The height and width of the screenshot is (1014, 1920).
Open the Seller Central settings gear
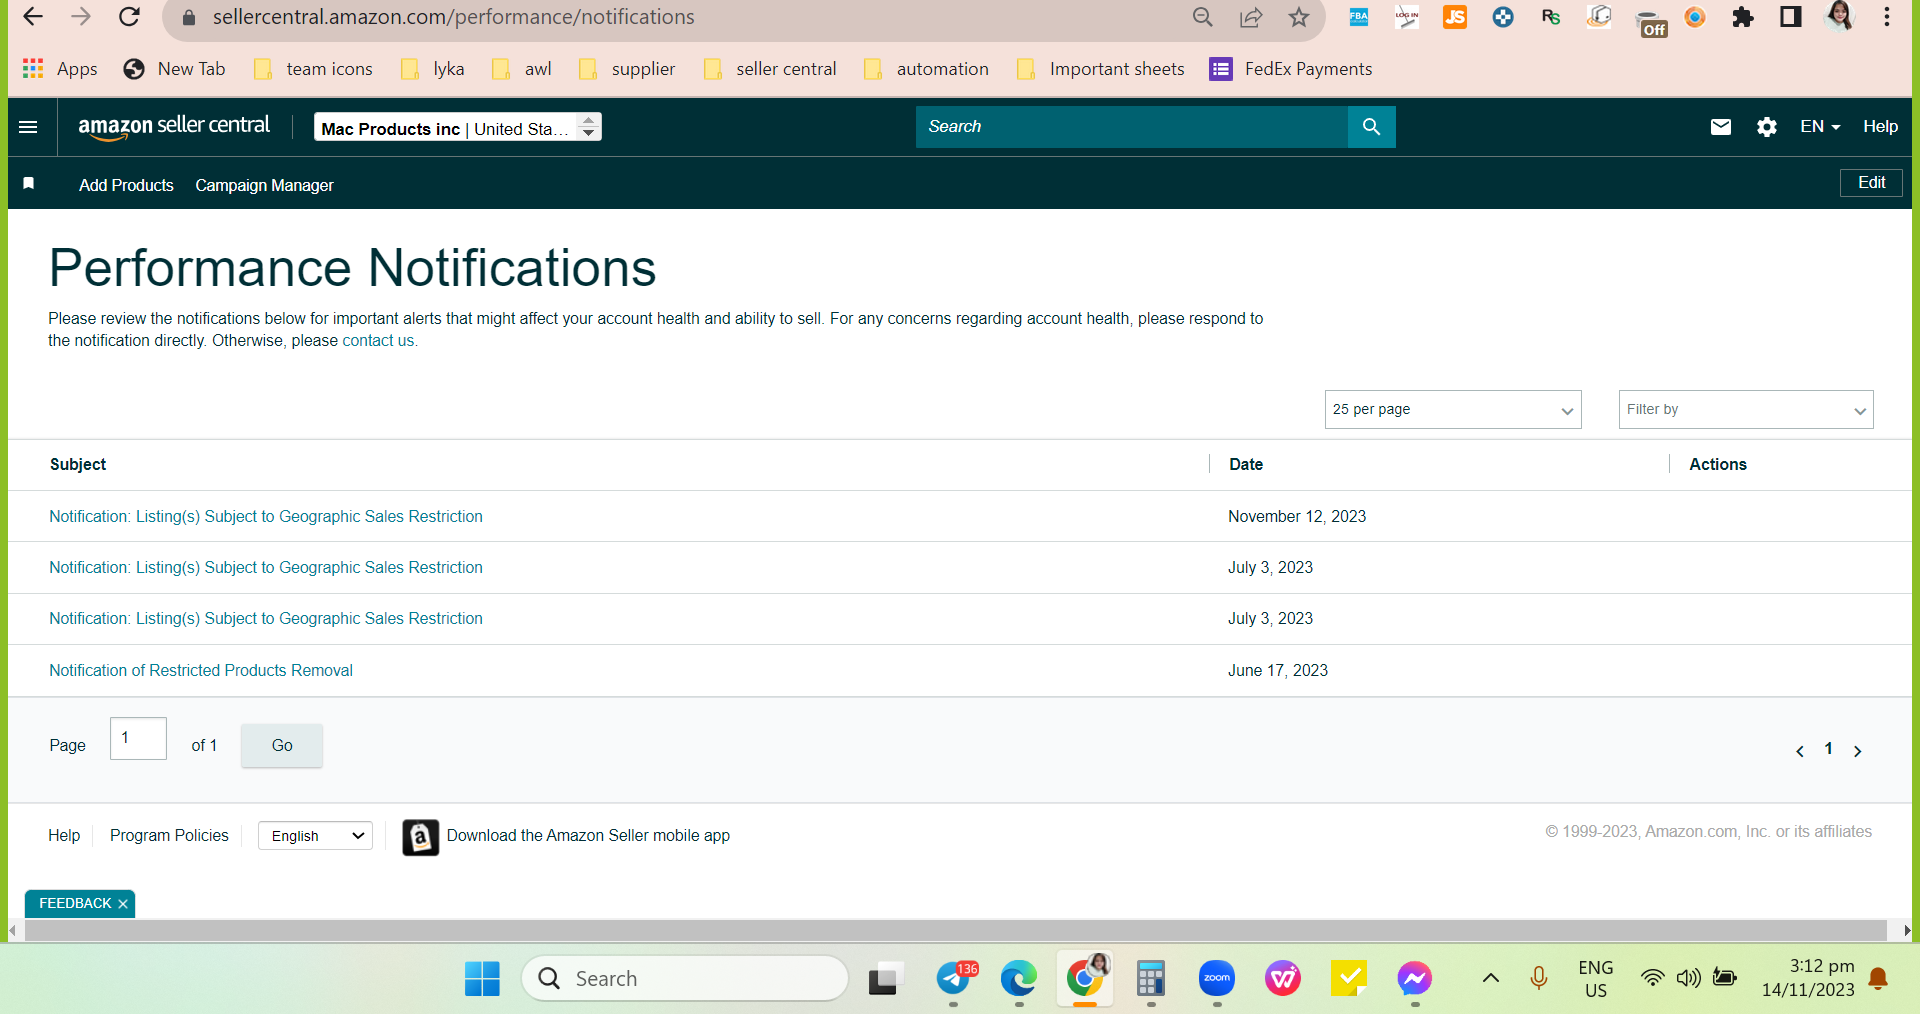click(1766, 127)
